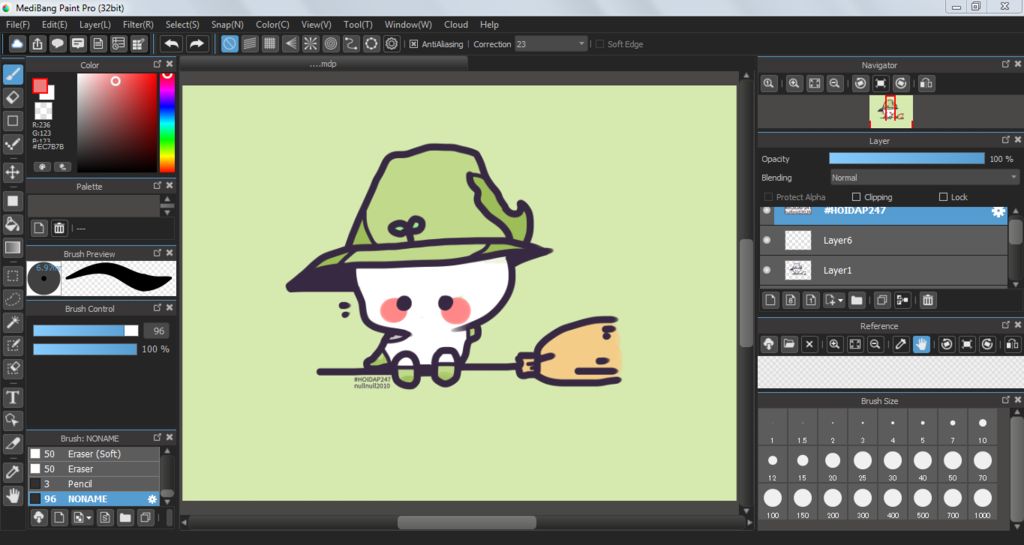Viewport: 1024px width, 545px height.
Task: Enable the Clipping checkbox
Action: click(856, 197)
